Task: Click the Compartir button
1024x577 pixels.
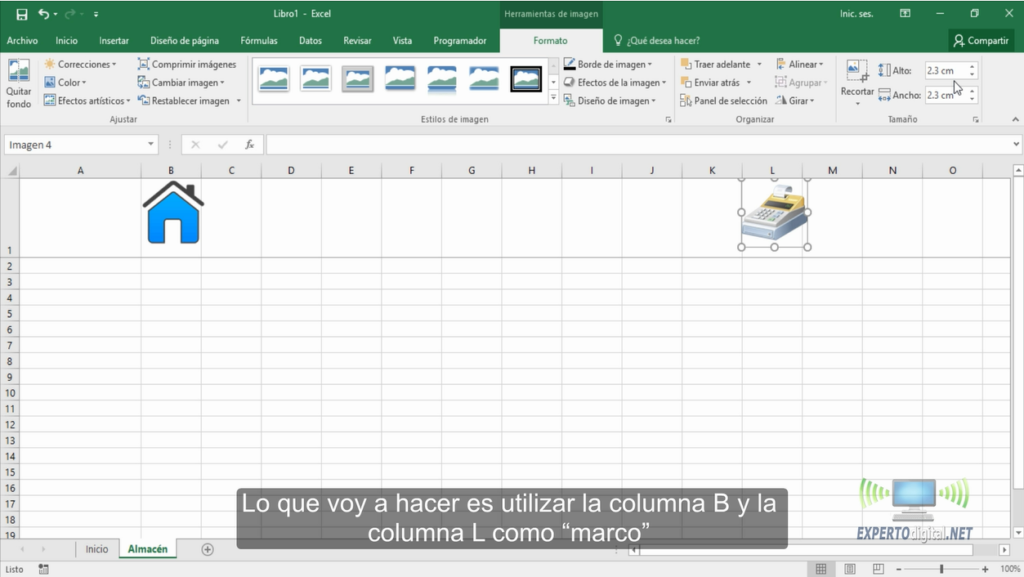Action: point(981,40)
